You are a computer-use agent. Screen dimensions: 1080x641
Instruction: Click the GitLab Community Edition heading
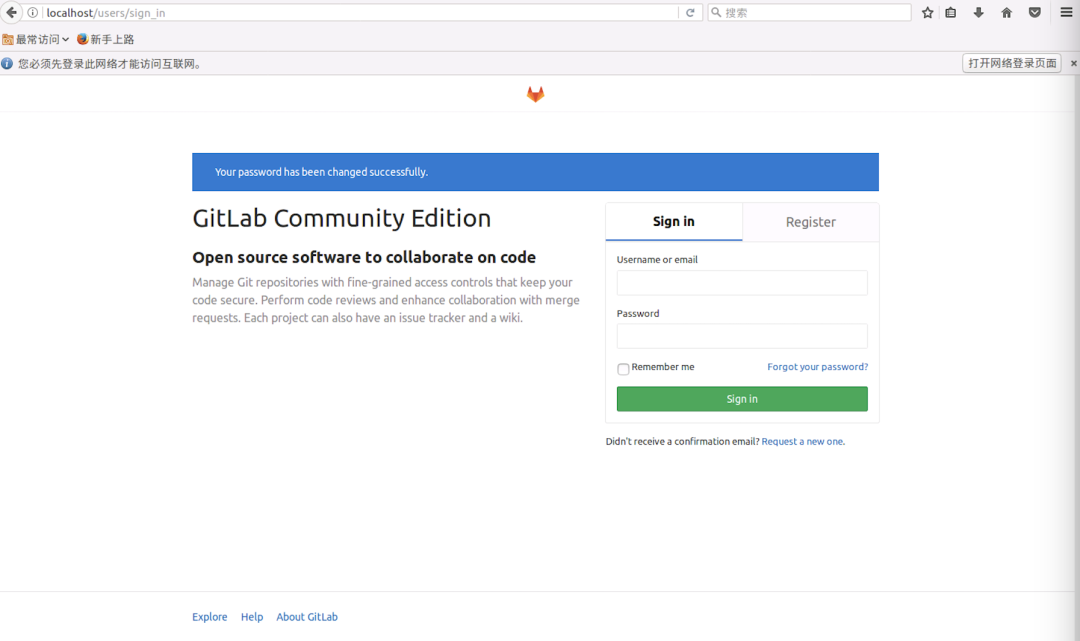coord(342,218)
